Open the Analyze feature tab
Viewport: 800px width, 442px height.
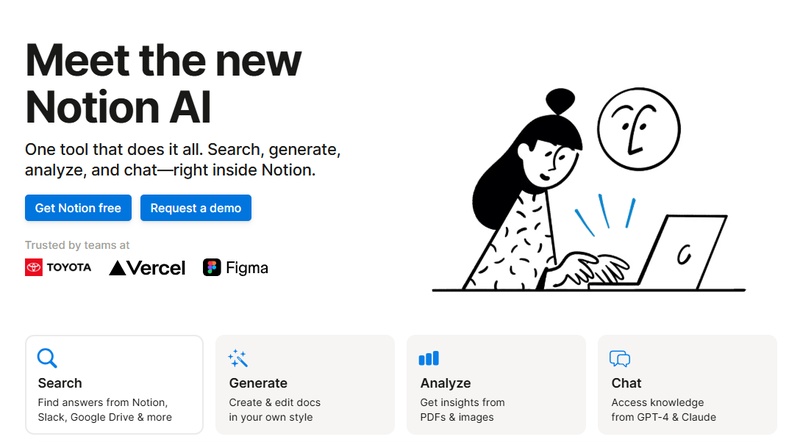496,384
